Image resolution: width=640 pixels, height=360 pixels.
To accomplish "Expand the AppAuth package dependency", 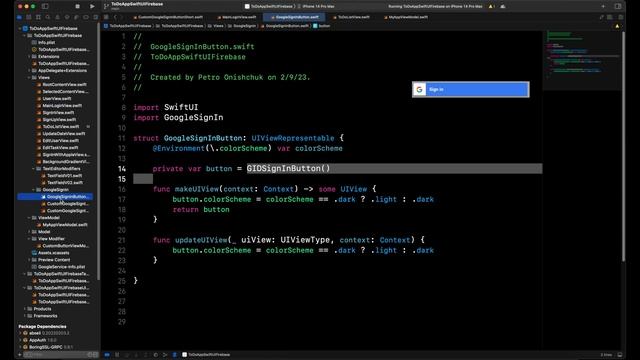I will [x=20, y=340].
